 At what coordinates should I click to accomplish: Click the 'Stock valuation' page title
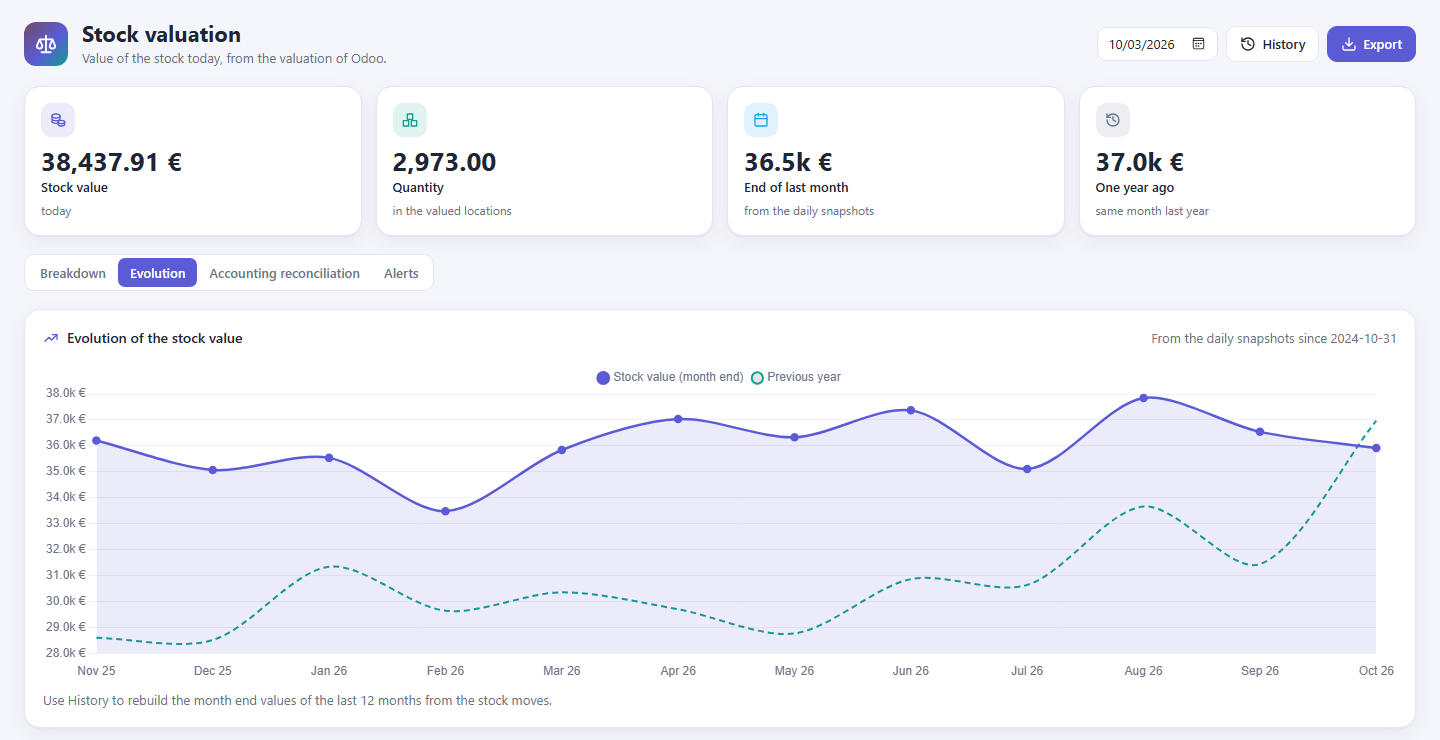[x=161, y=35]
